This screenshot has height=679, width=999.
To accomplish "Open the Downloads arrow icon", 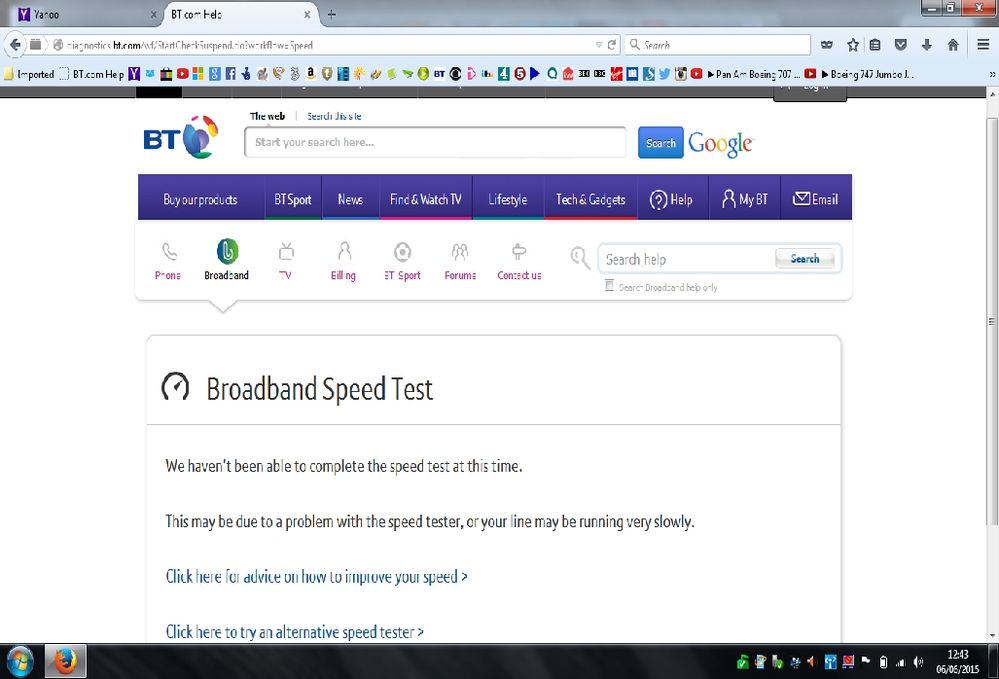I will click(x=926, y=45).
